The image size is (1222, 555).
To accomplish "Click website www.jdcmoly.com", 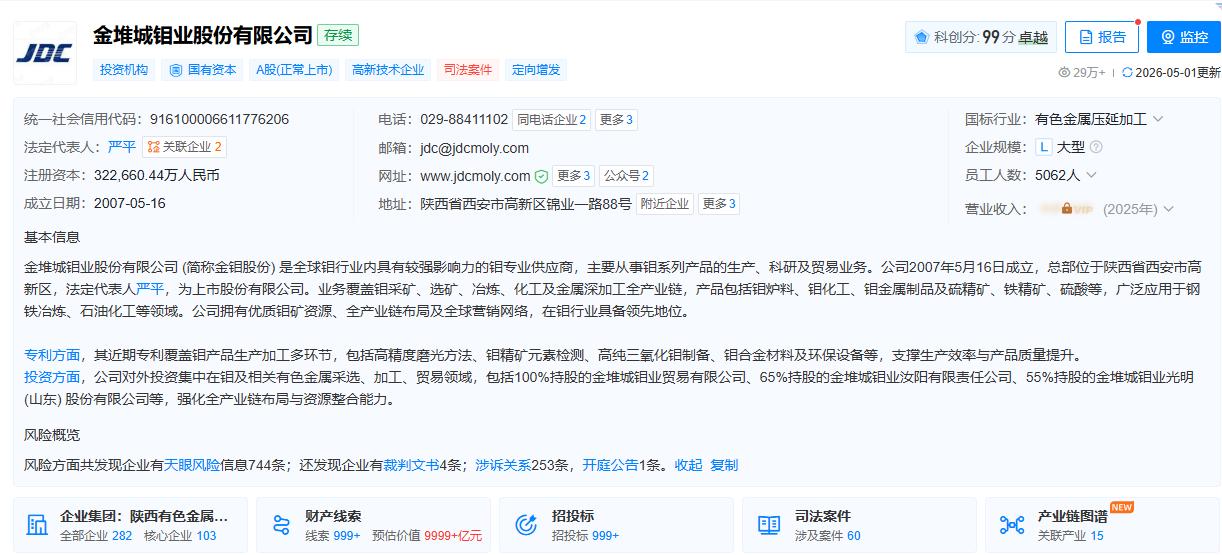I will click(475, 176).
